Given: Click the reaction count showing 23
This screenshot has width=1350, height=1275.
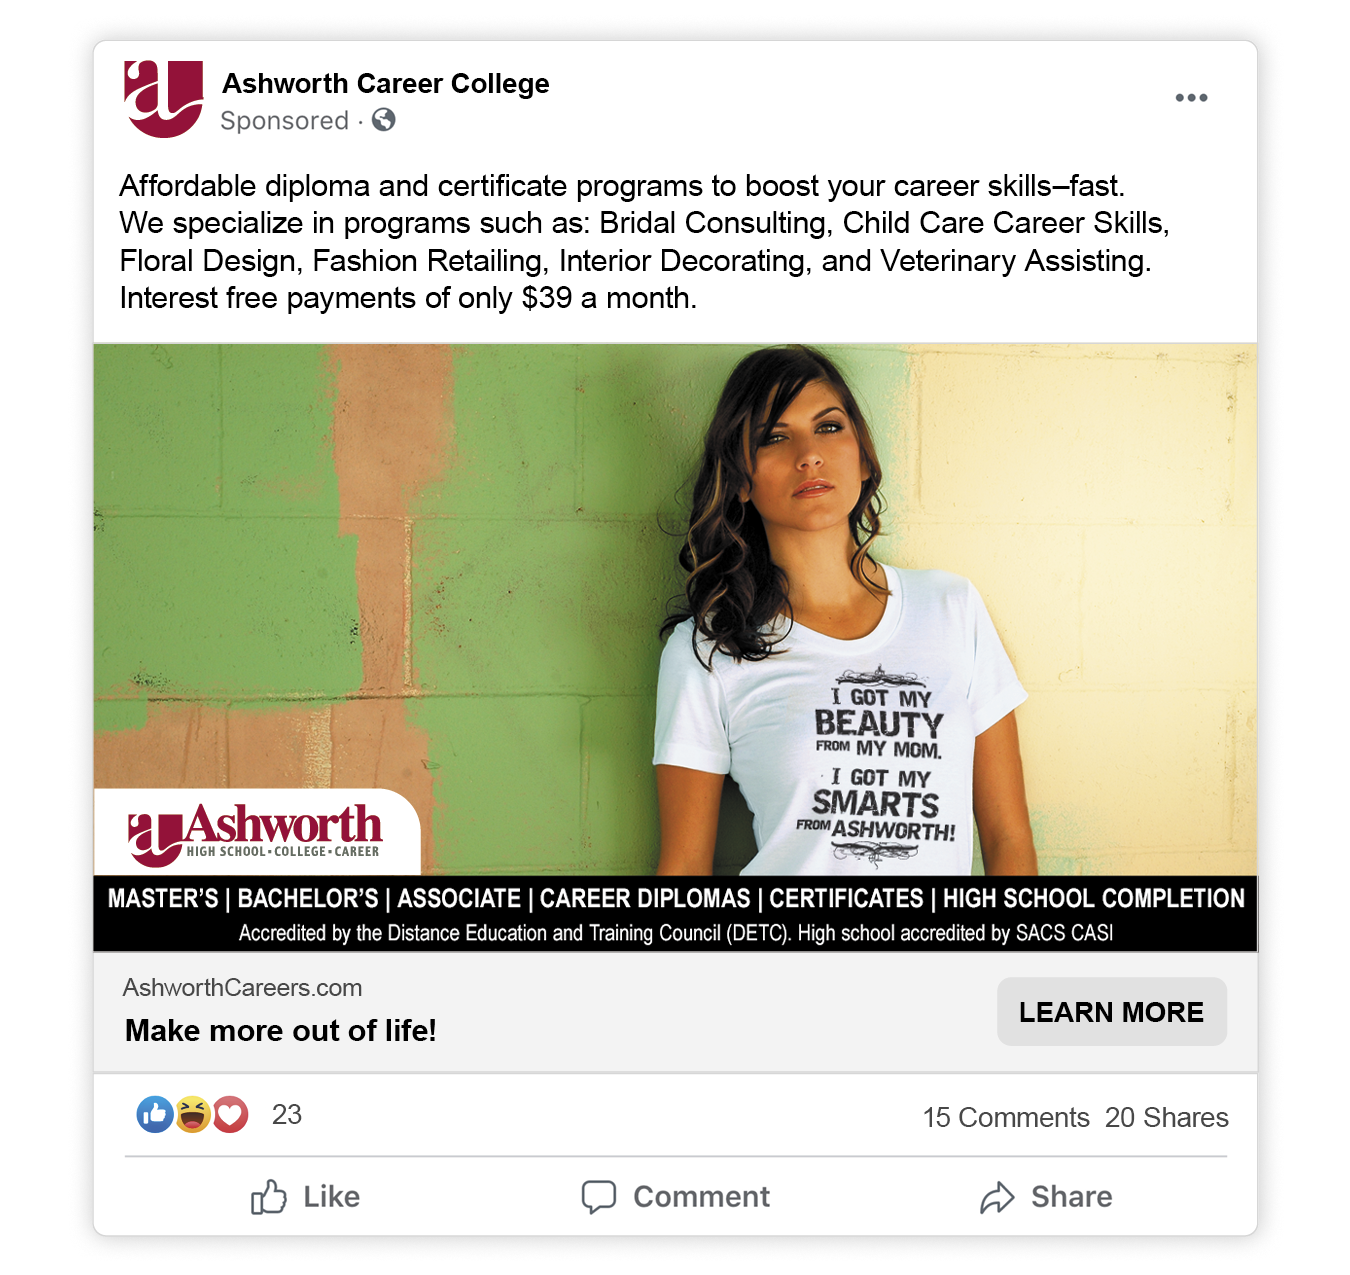Looking at the screenshot, I should [x=285, y=1115].
